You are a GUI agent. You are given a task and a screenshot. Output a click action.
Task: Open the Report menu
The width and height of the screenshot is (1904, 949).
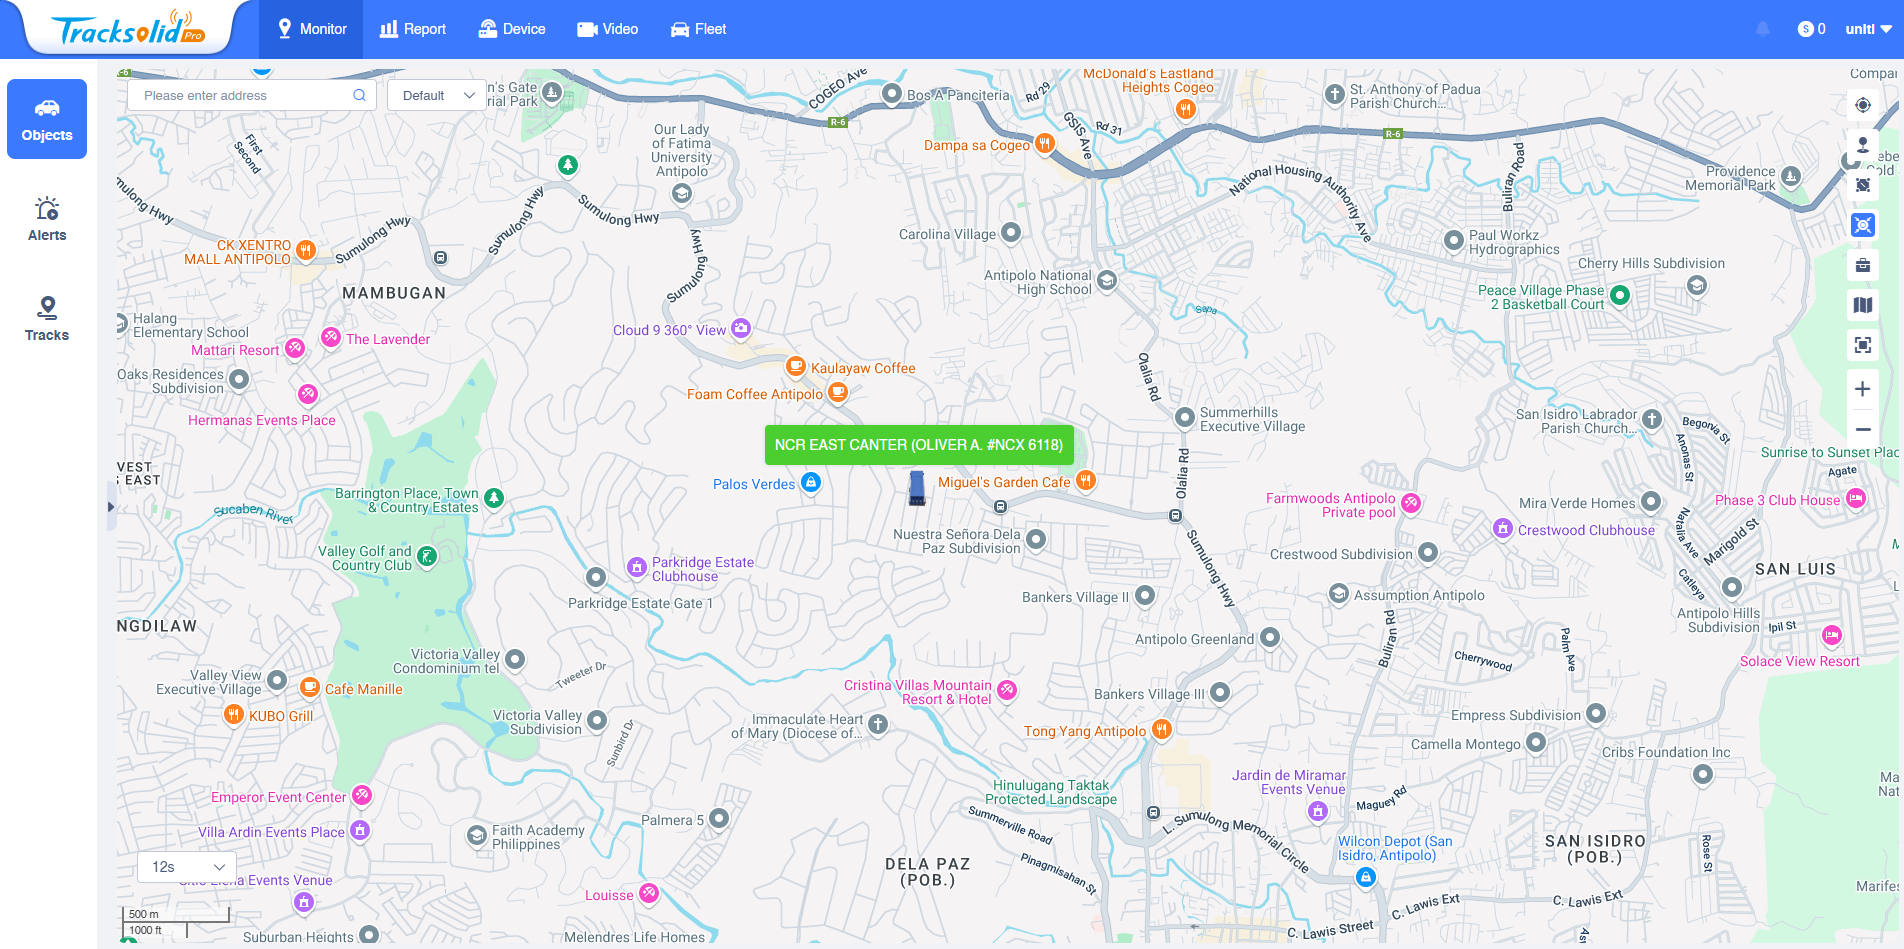point(413,29)
